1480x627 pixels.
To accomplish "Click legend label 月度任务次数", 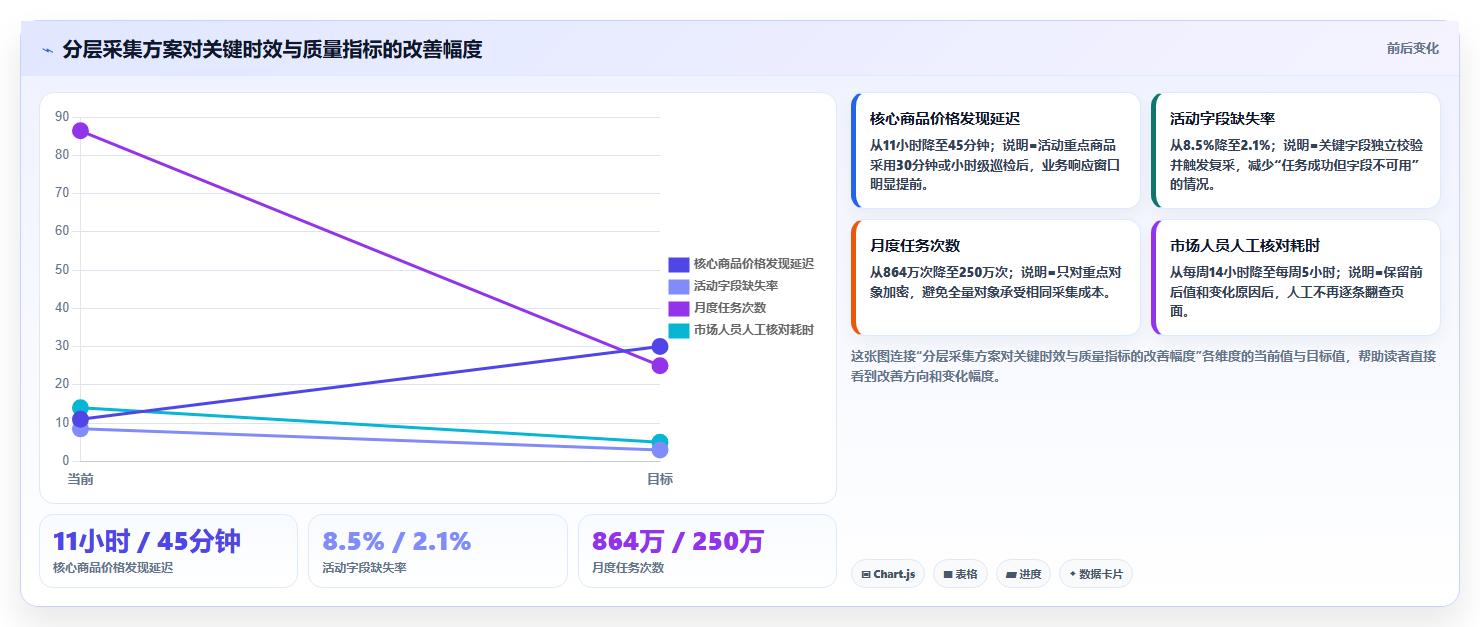I will point(730,308).
